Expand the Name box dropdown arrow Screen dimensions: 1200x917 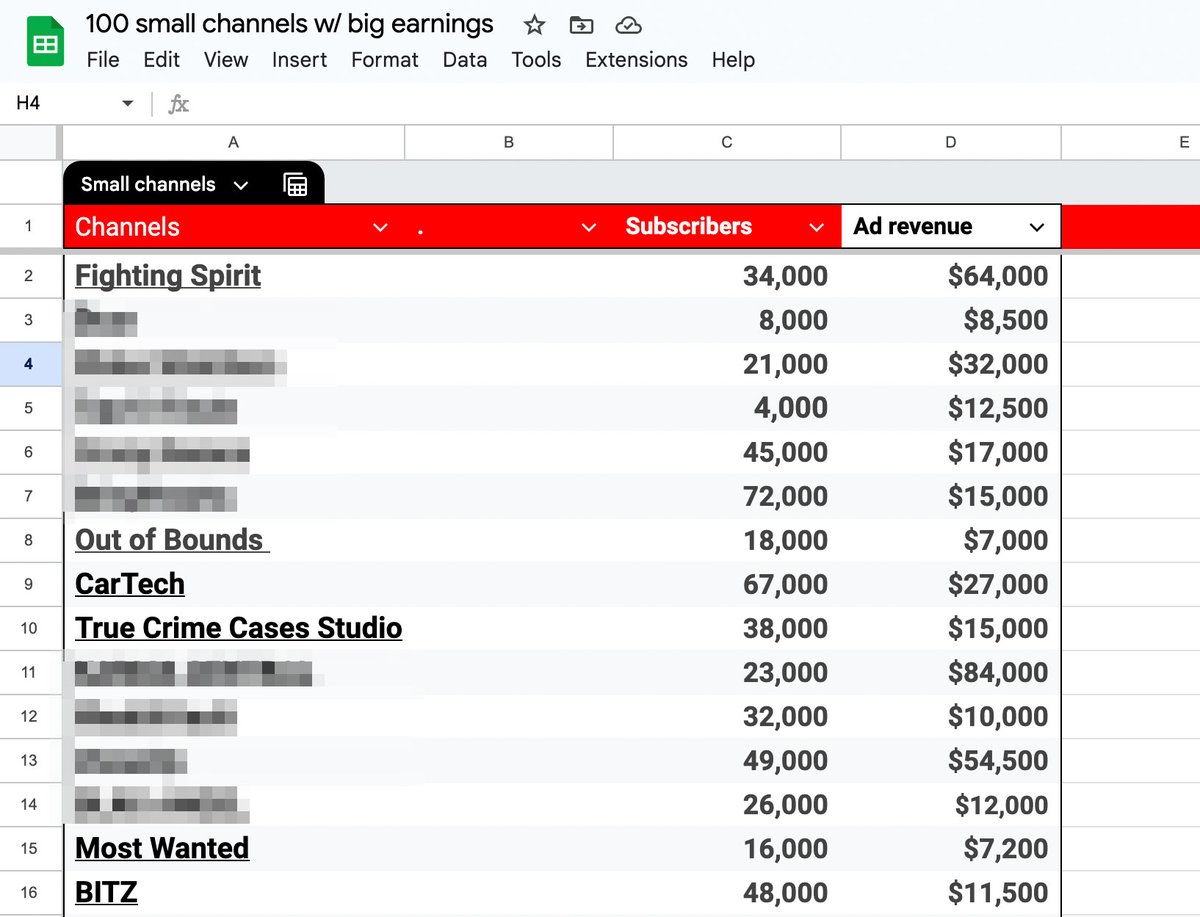127,104
